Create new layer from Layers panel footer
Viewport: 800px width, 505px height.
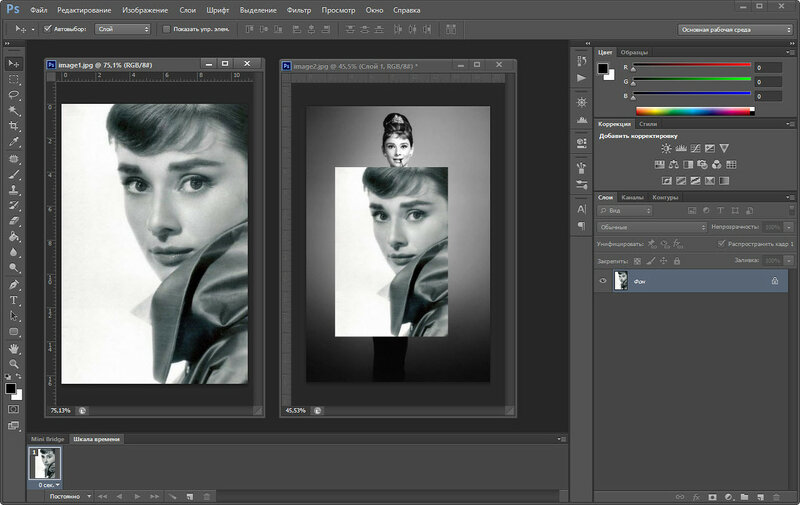click(x=760, y=497)
